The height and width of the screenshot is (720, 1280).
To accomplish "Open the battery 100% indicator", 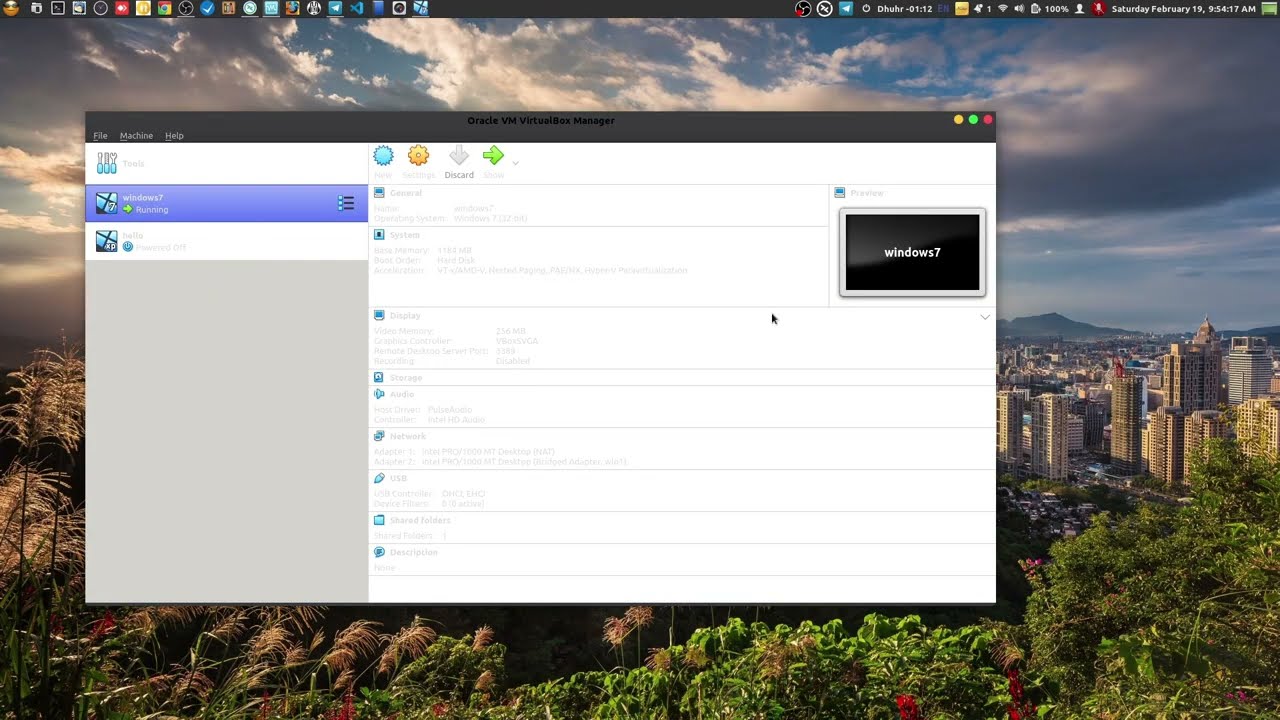I will [1052, 8].
